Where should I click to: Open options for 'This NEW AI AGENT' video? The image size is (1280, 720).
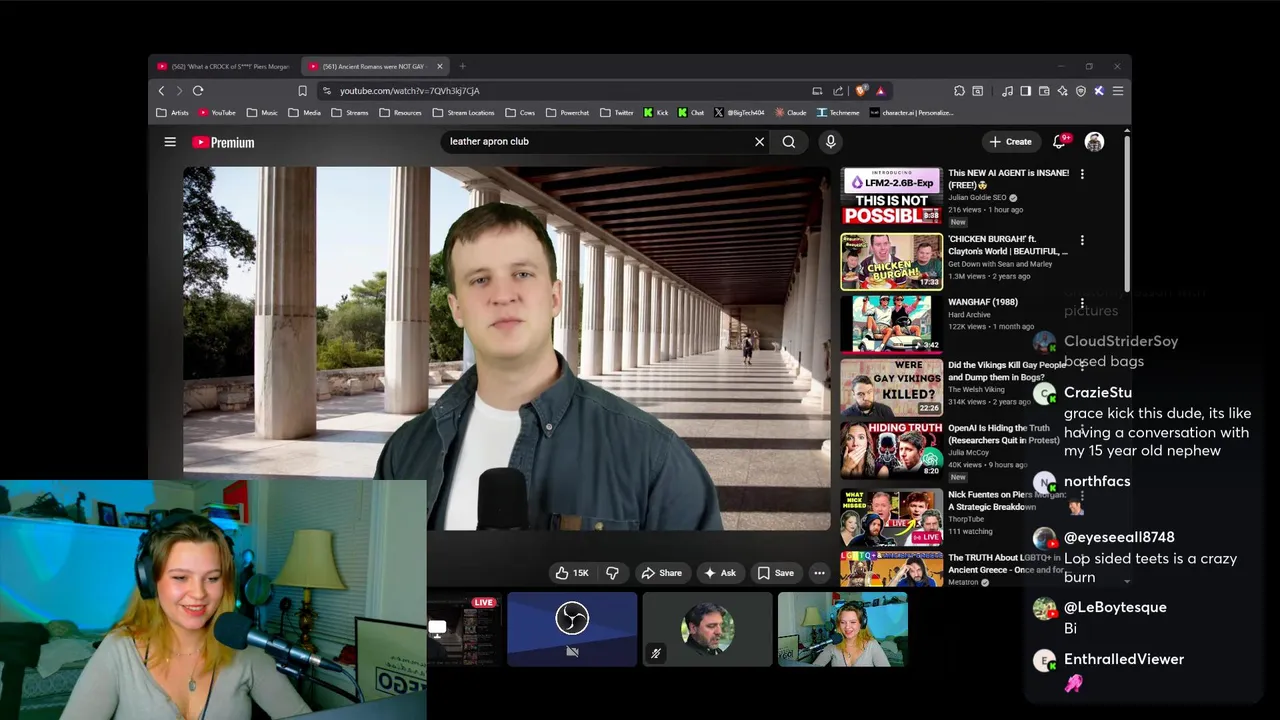point(1082,174)
